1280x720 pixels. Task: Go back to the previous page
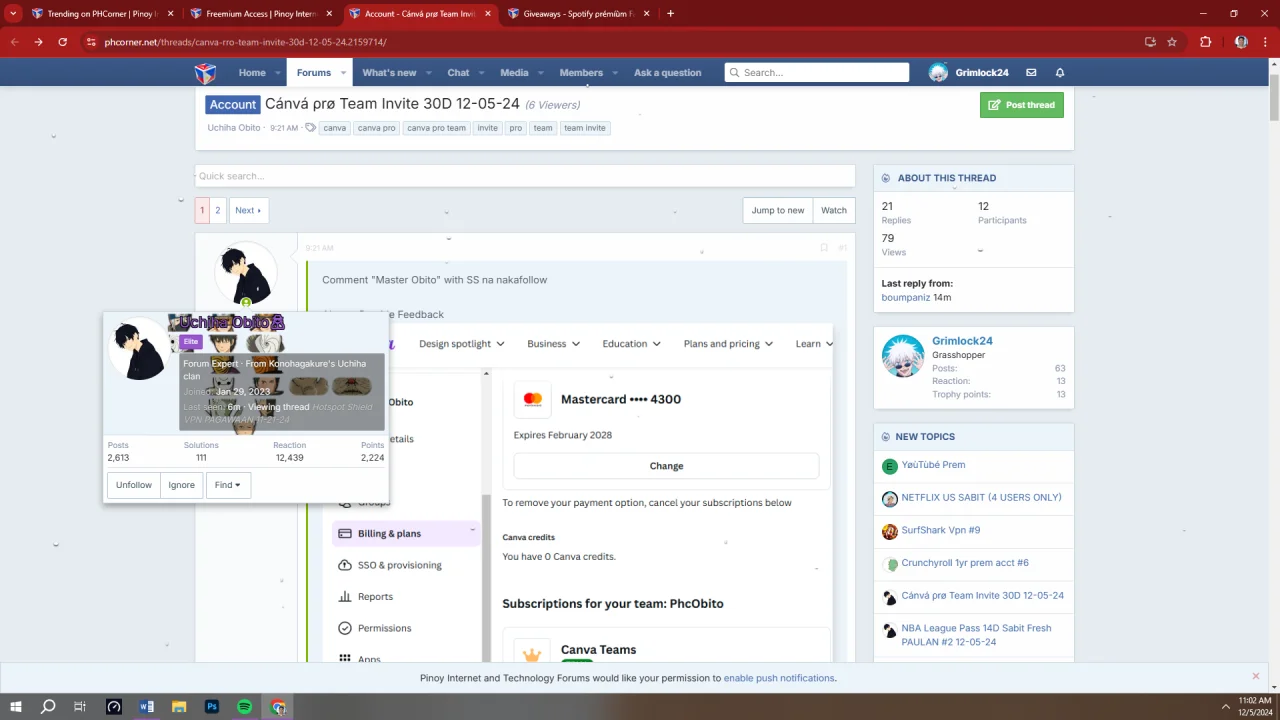tap(14, 42)
